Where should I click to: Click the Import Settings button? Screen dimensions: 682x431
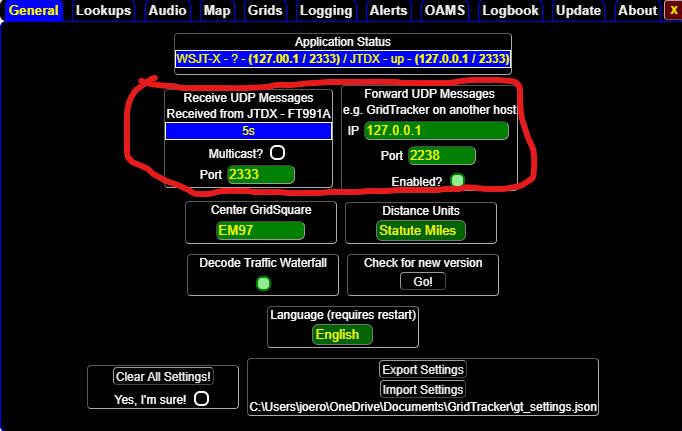[423, 390]
